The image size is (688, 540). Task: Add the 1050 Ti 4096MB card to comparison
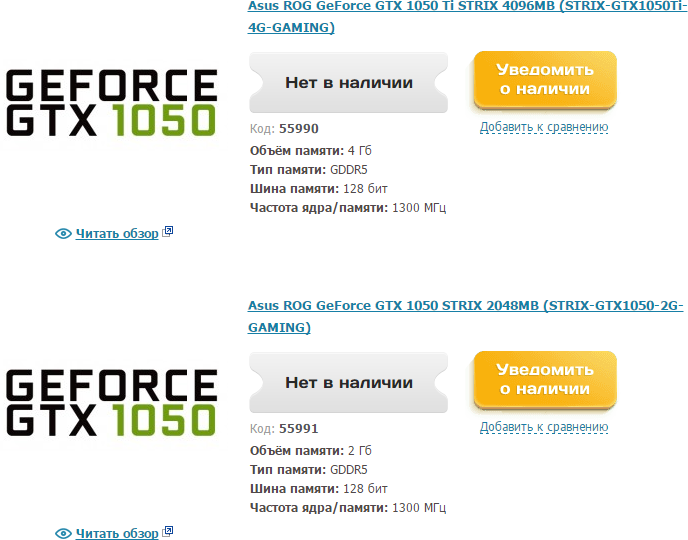(x=544, y=127)
